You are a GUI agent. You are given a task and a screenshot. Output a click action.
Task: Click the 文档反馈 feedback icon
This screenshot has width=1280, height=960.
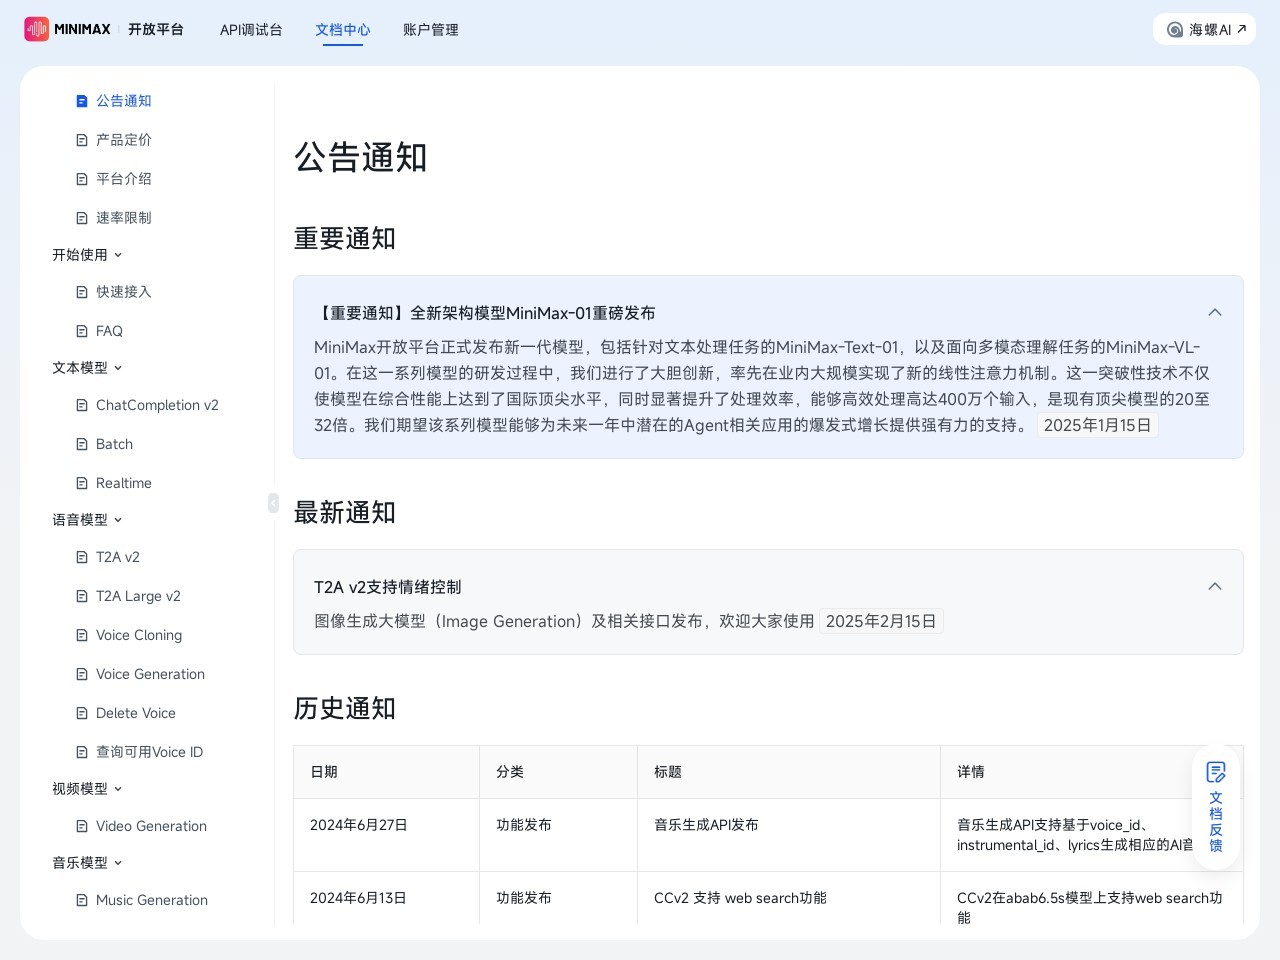[x=1216, y=772]
